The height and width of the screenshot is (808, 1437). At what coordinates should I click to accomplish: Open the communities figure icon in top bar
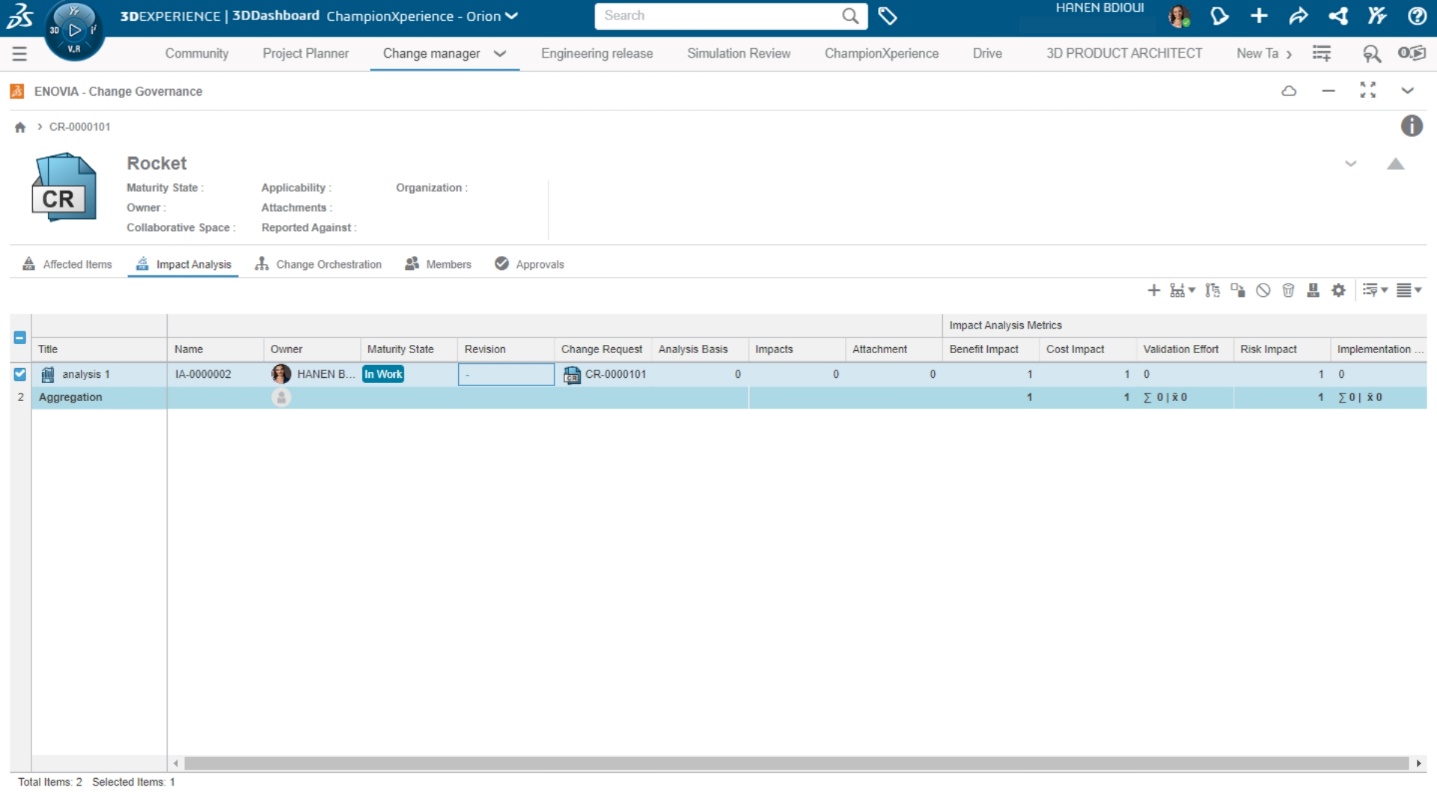(1377, 16)
